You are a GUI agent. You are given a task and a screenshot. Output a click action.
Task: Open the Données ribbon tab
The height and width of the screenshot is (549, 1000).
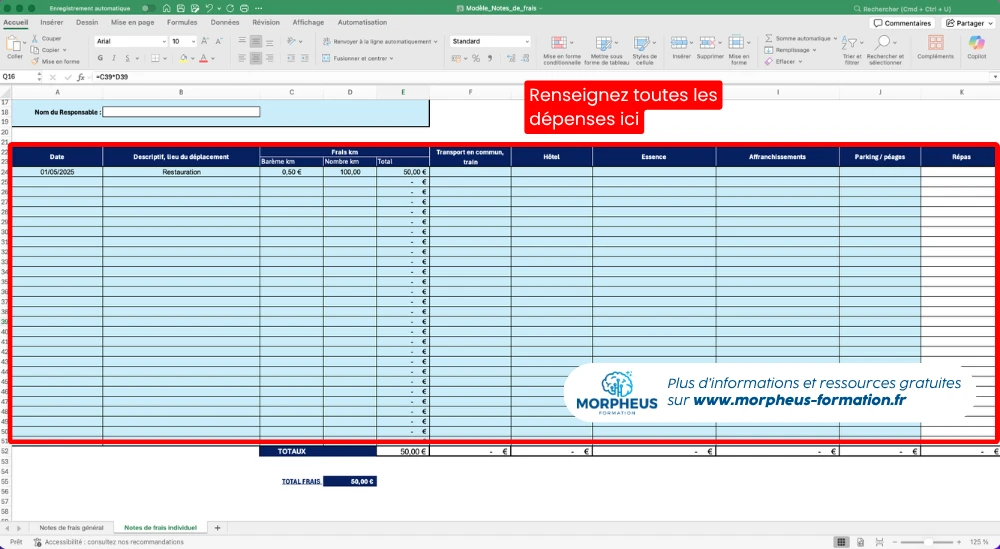(224, 22)
